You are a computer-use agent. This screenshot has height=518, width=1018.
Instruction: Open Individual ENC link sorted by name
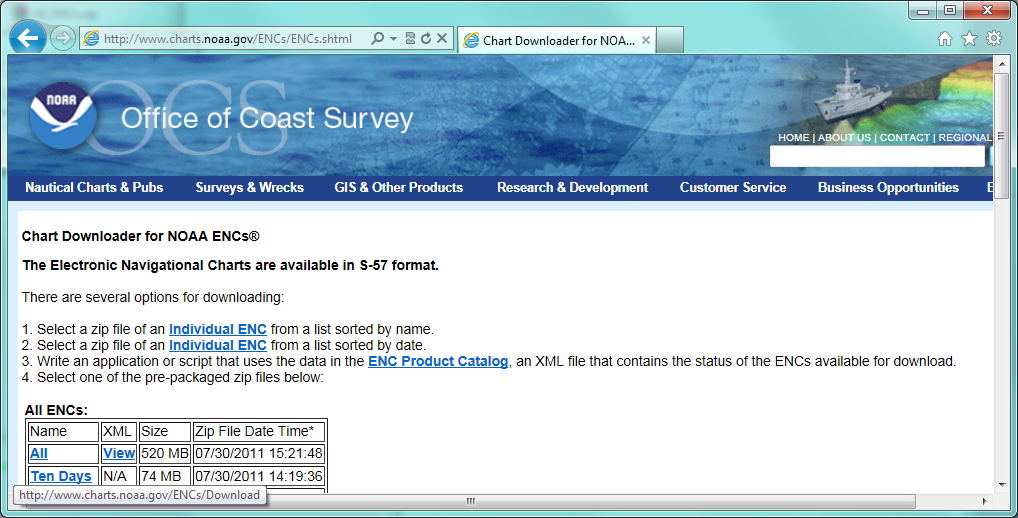217,329
